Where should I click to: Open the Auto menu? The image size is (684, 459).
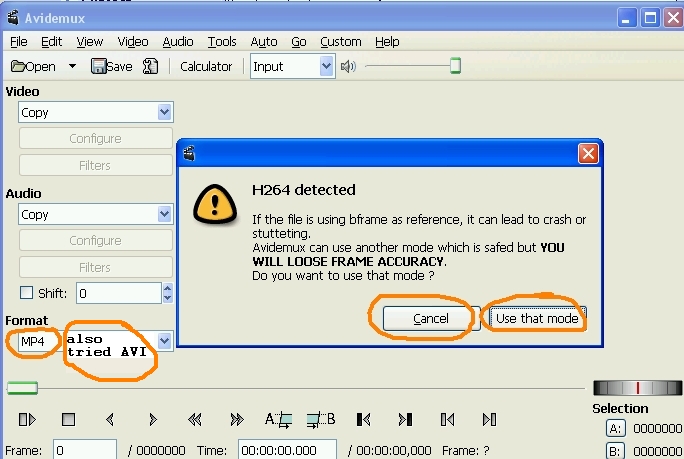coord(264,41)
